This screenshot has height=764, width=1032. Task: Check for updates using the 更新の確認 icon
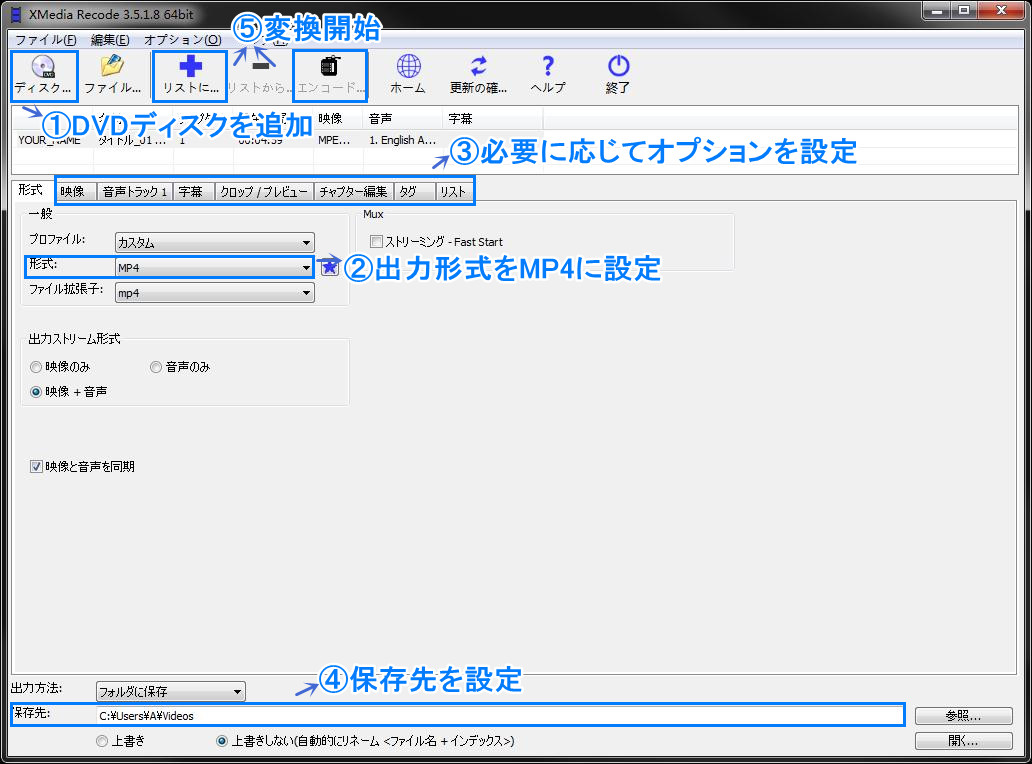(477, 72)
